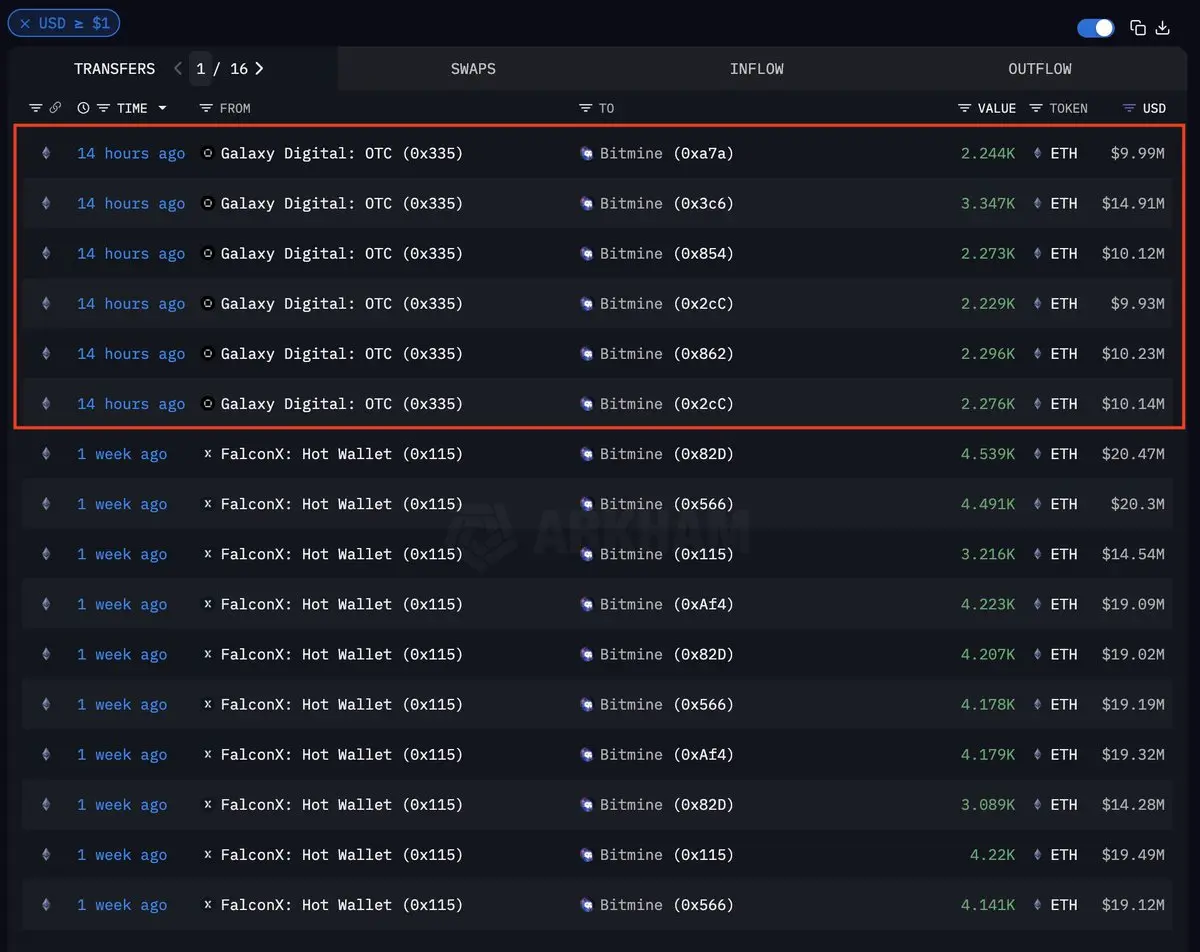Open Galaxy Digital: OTC (0x335) in the $14.91M row
The width and height of the screenshot is (1200, 952).
(342, 203)
